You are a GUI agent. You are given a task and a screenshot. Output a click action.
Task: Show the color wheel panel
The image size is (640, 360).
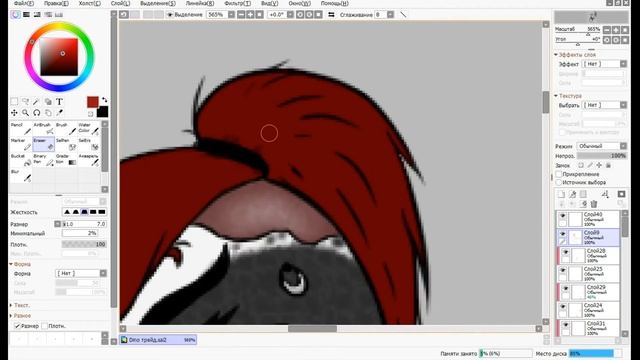coord(16,14)
